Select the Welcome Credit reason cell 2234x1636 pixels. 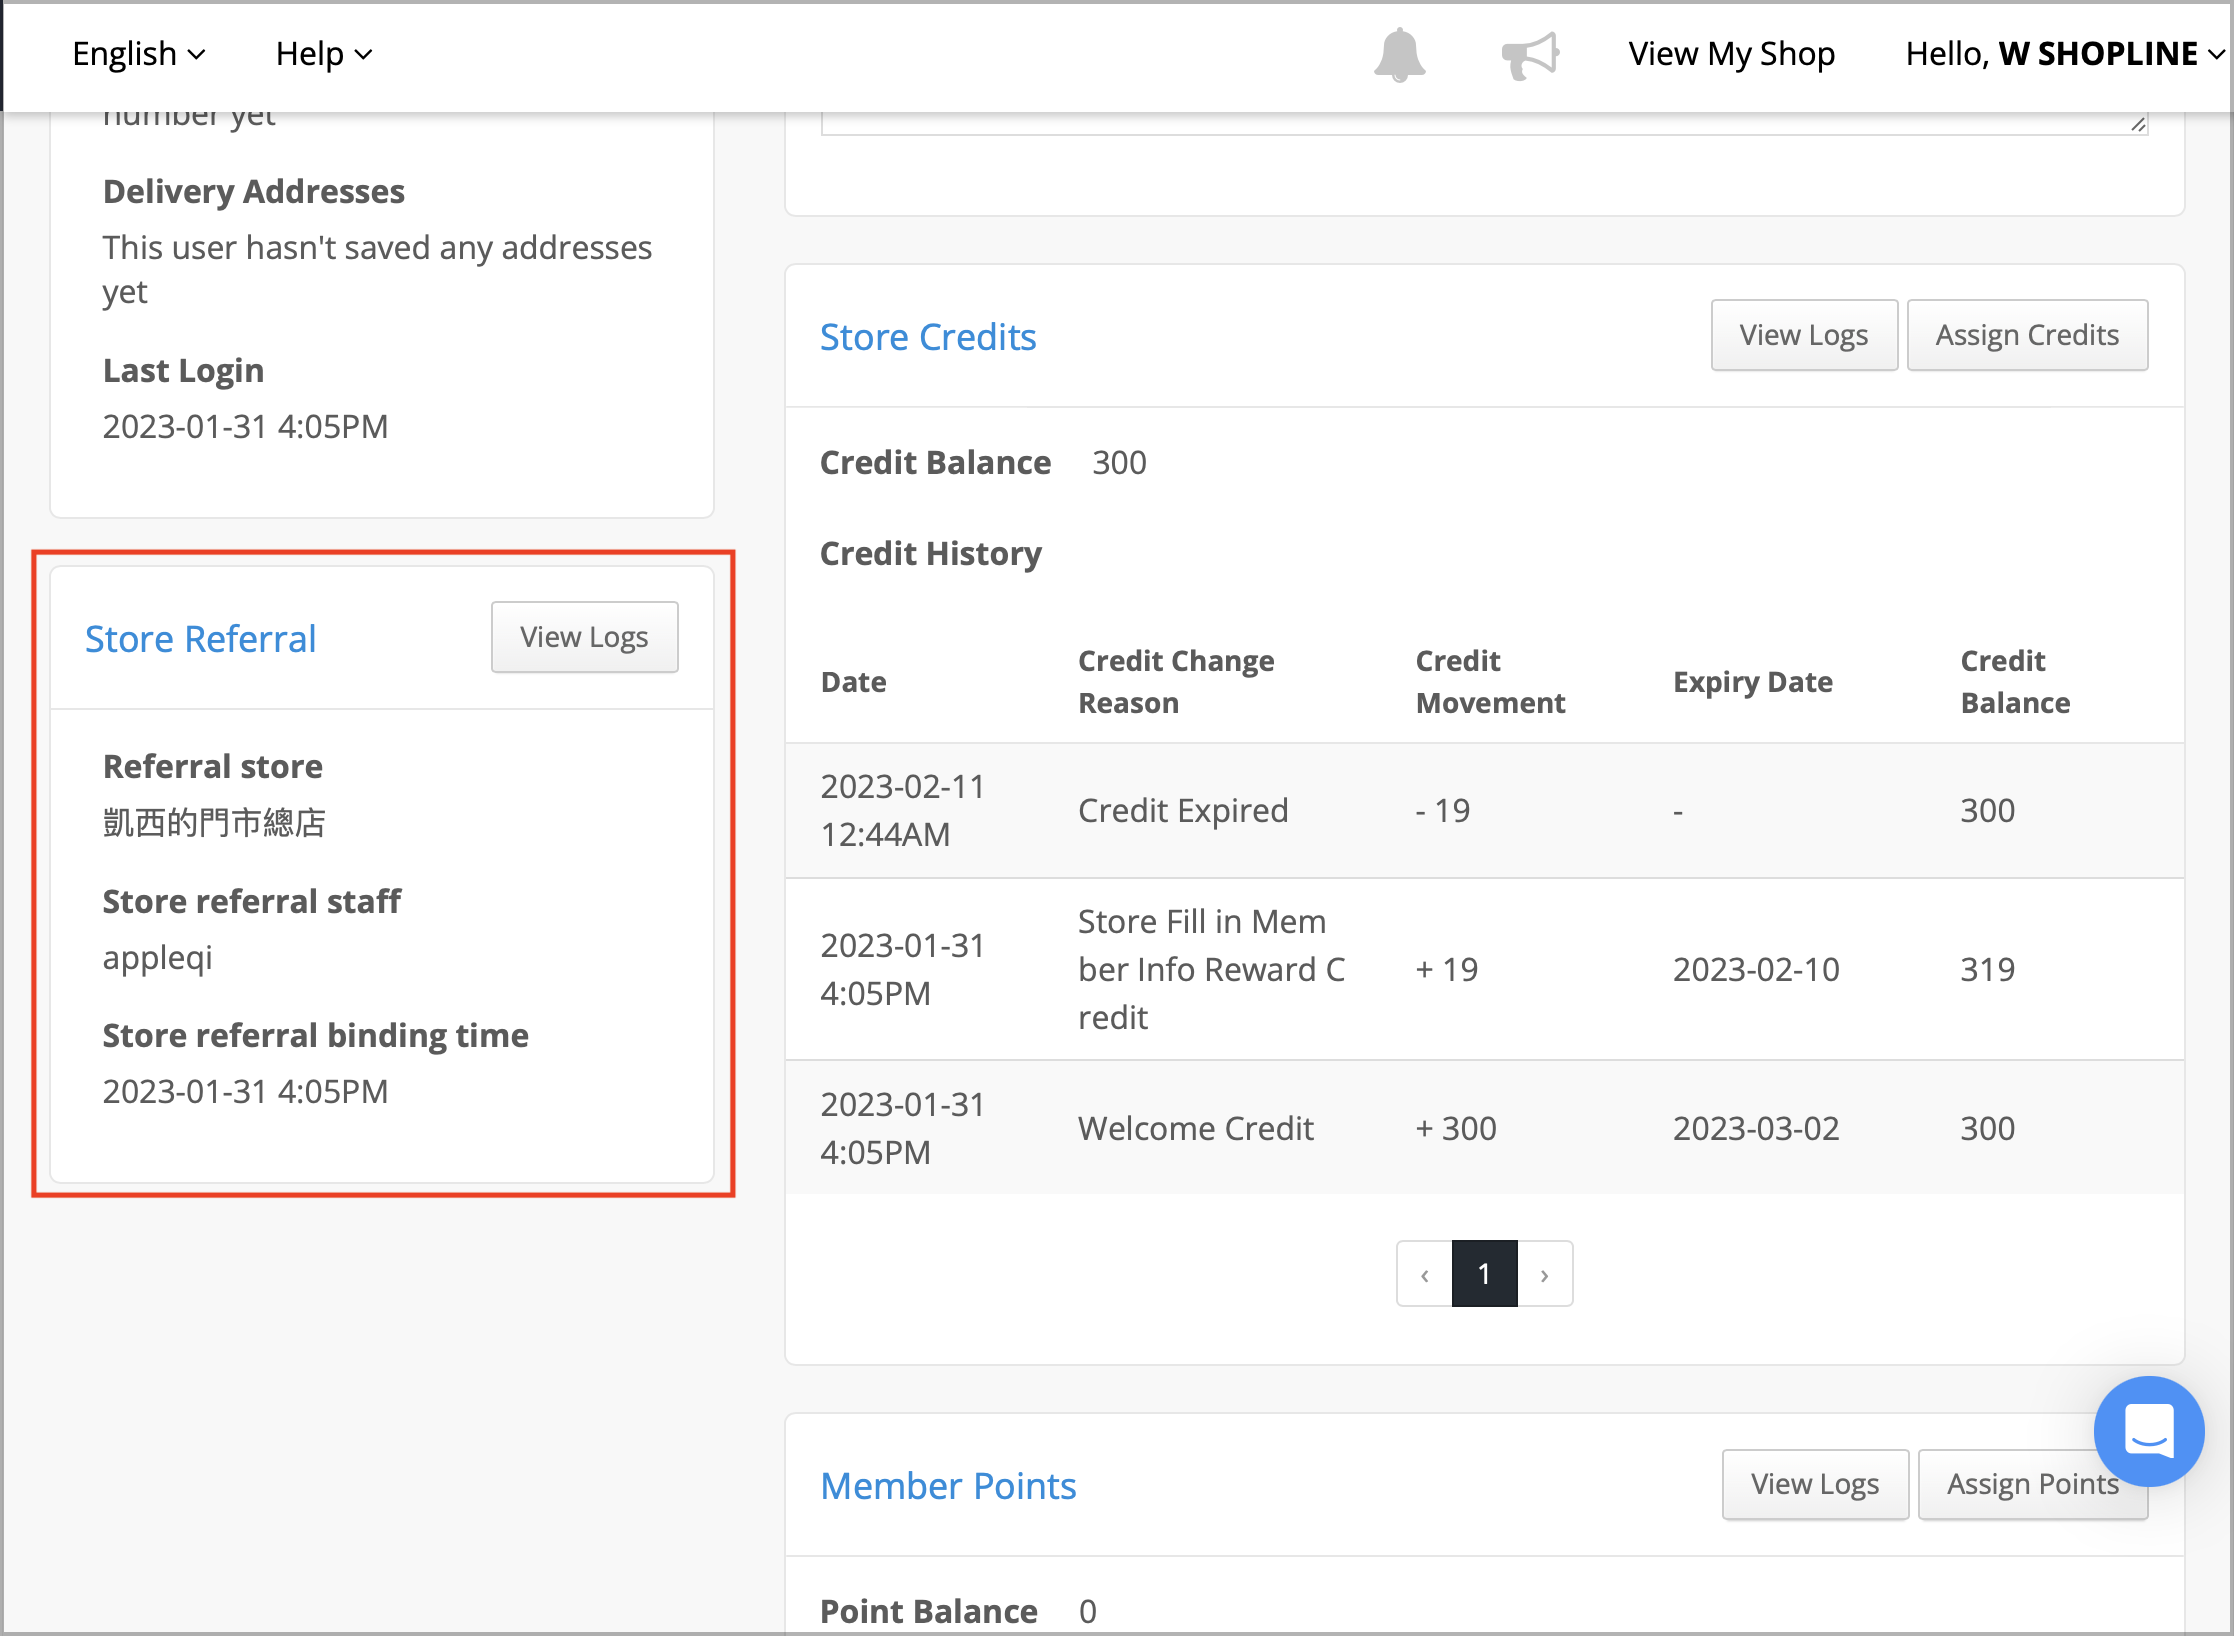coord(1195,1128)
